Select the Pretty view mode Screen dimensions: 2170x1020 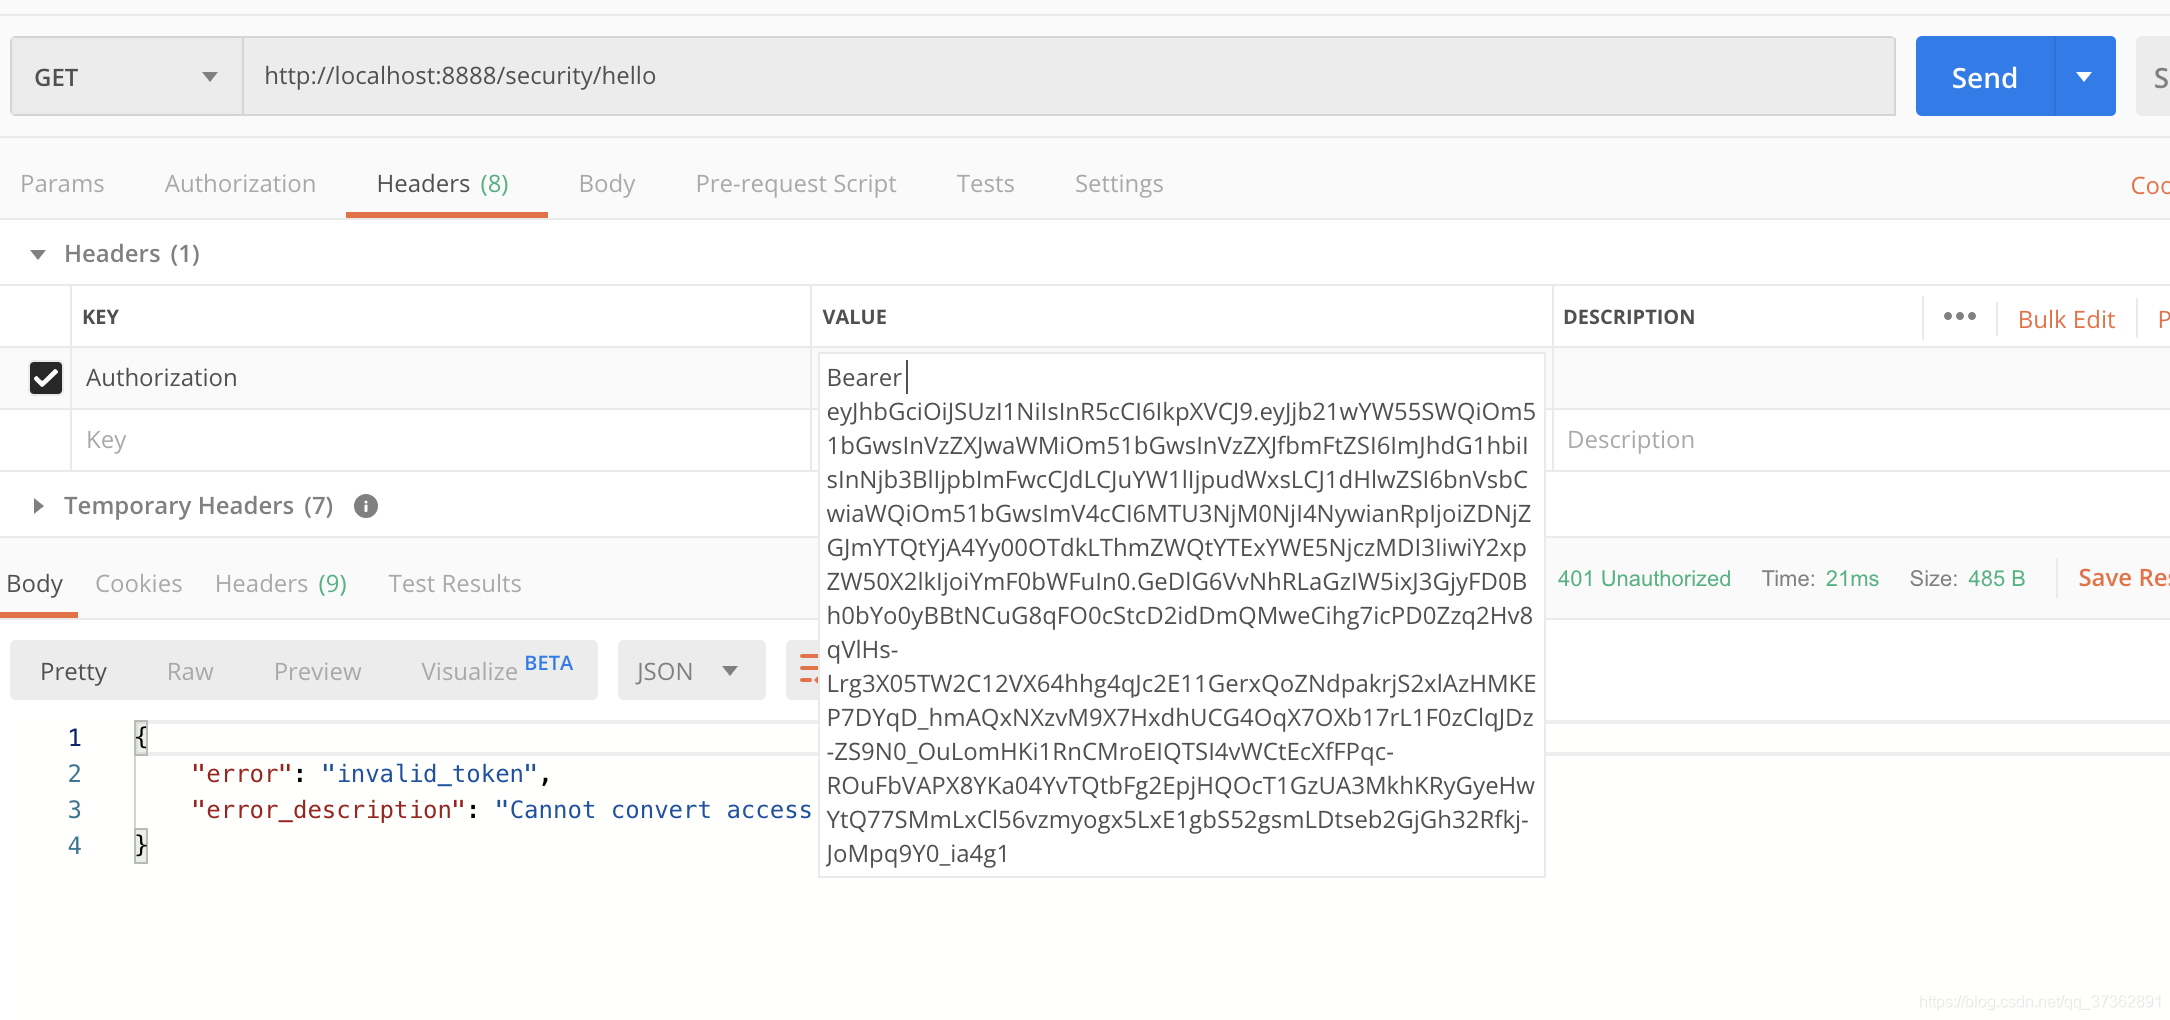click(x=73, y=671)
